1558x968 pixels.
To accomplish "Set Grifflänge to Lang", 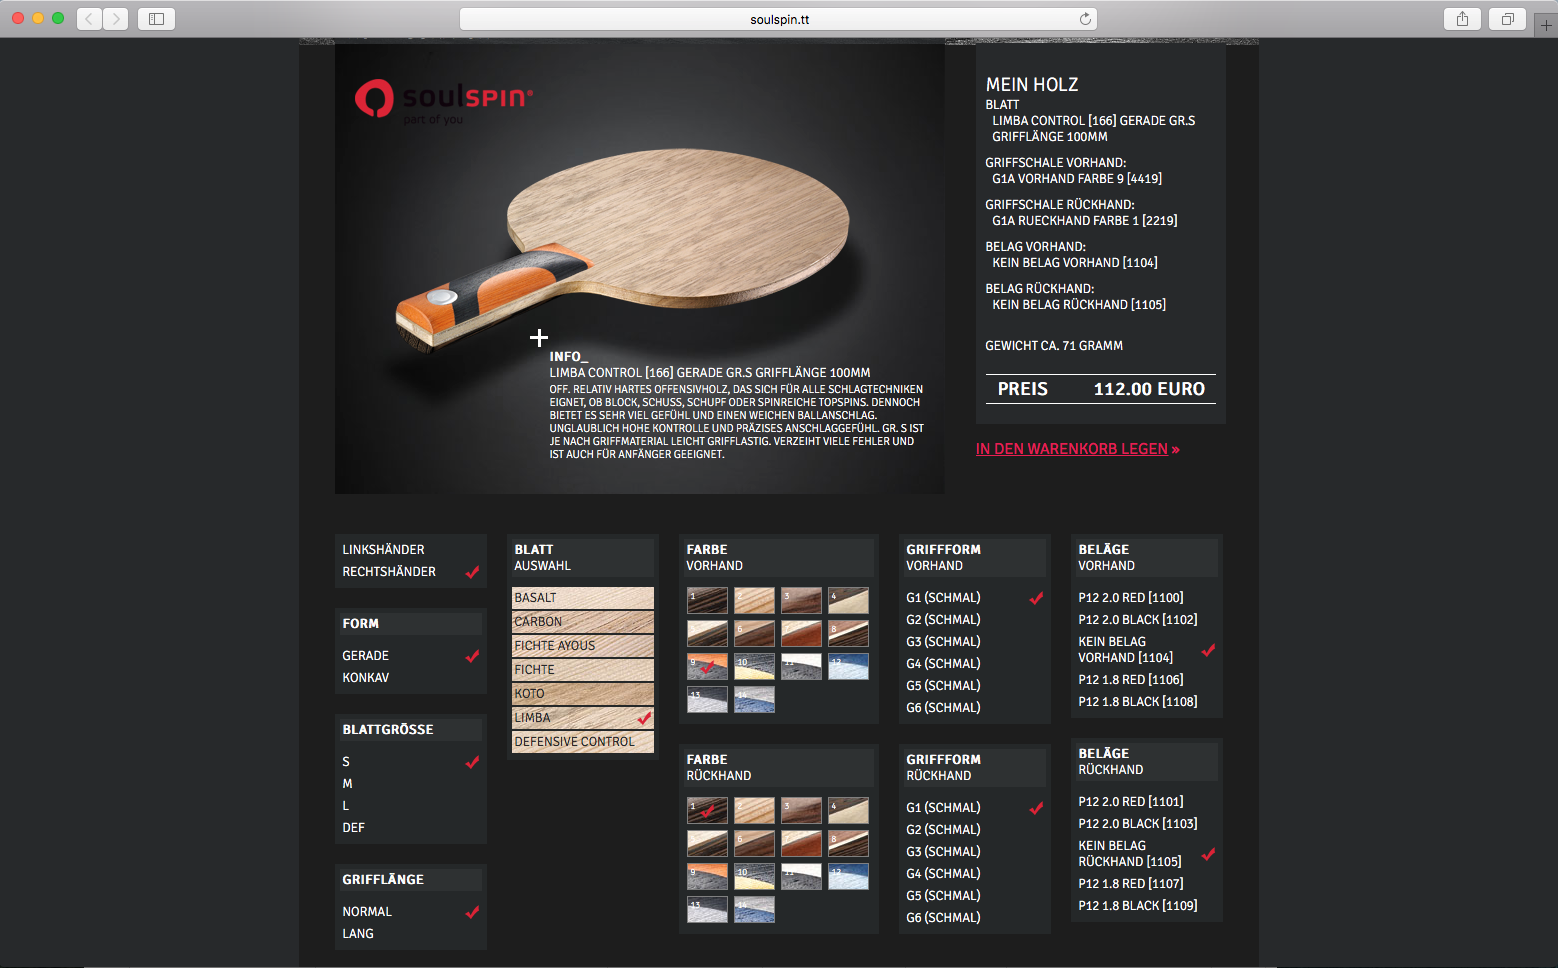I will [x=358, y=934].
